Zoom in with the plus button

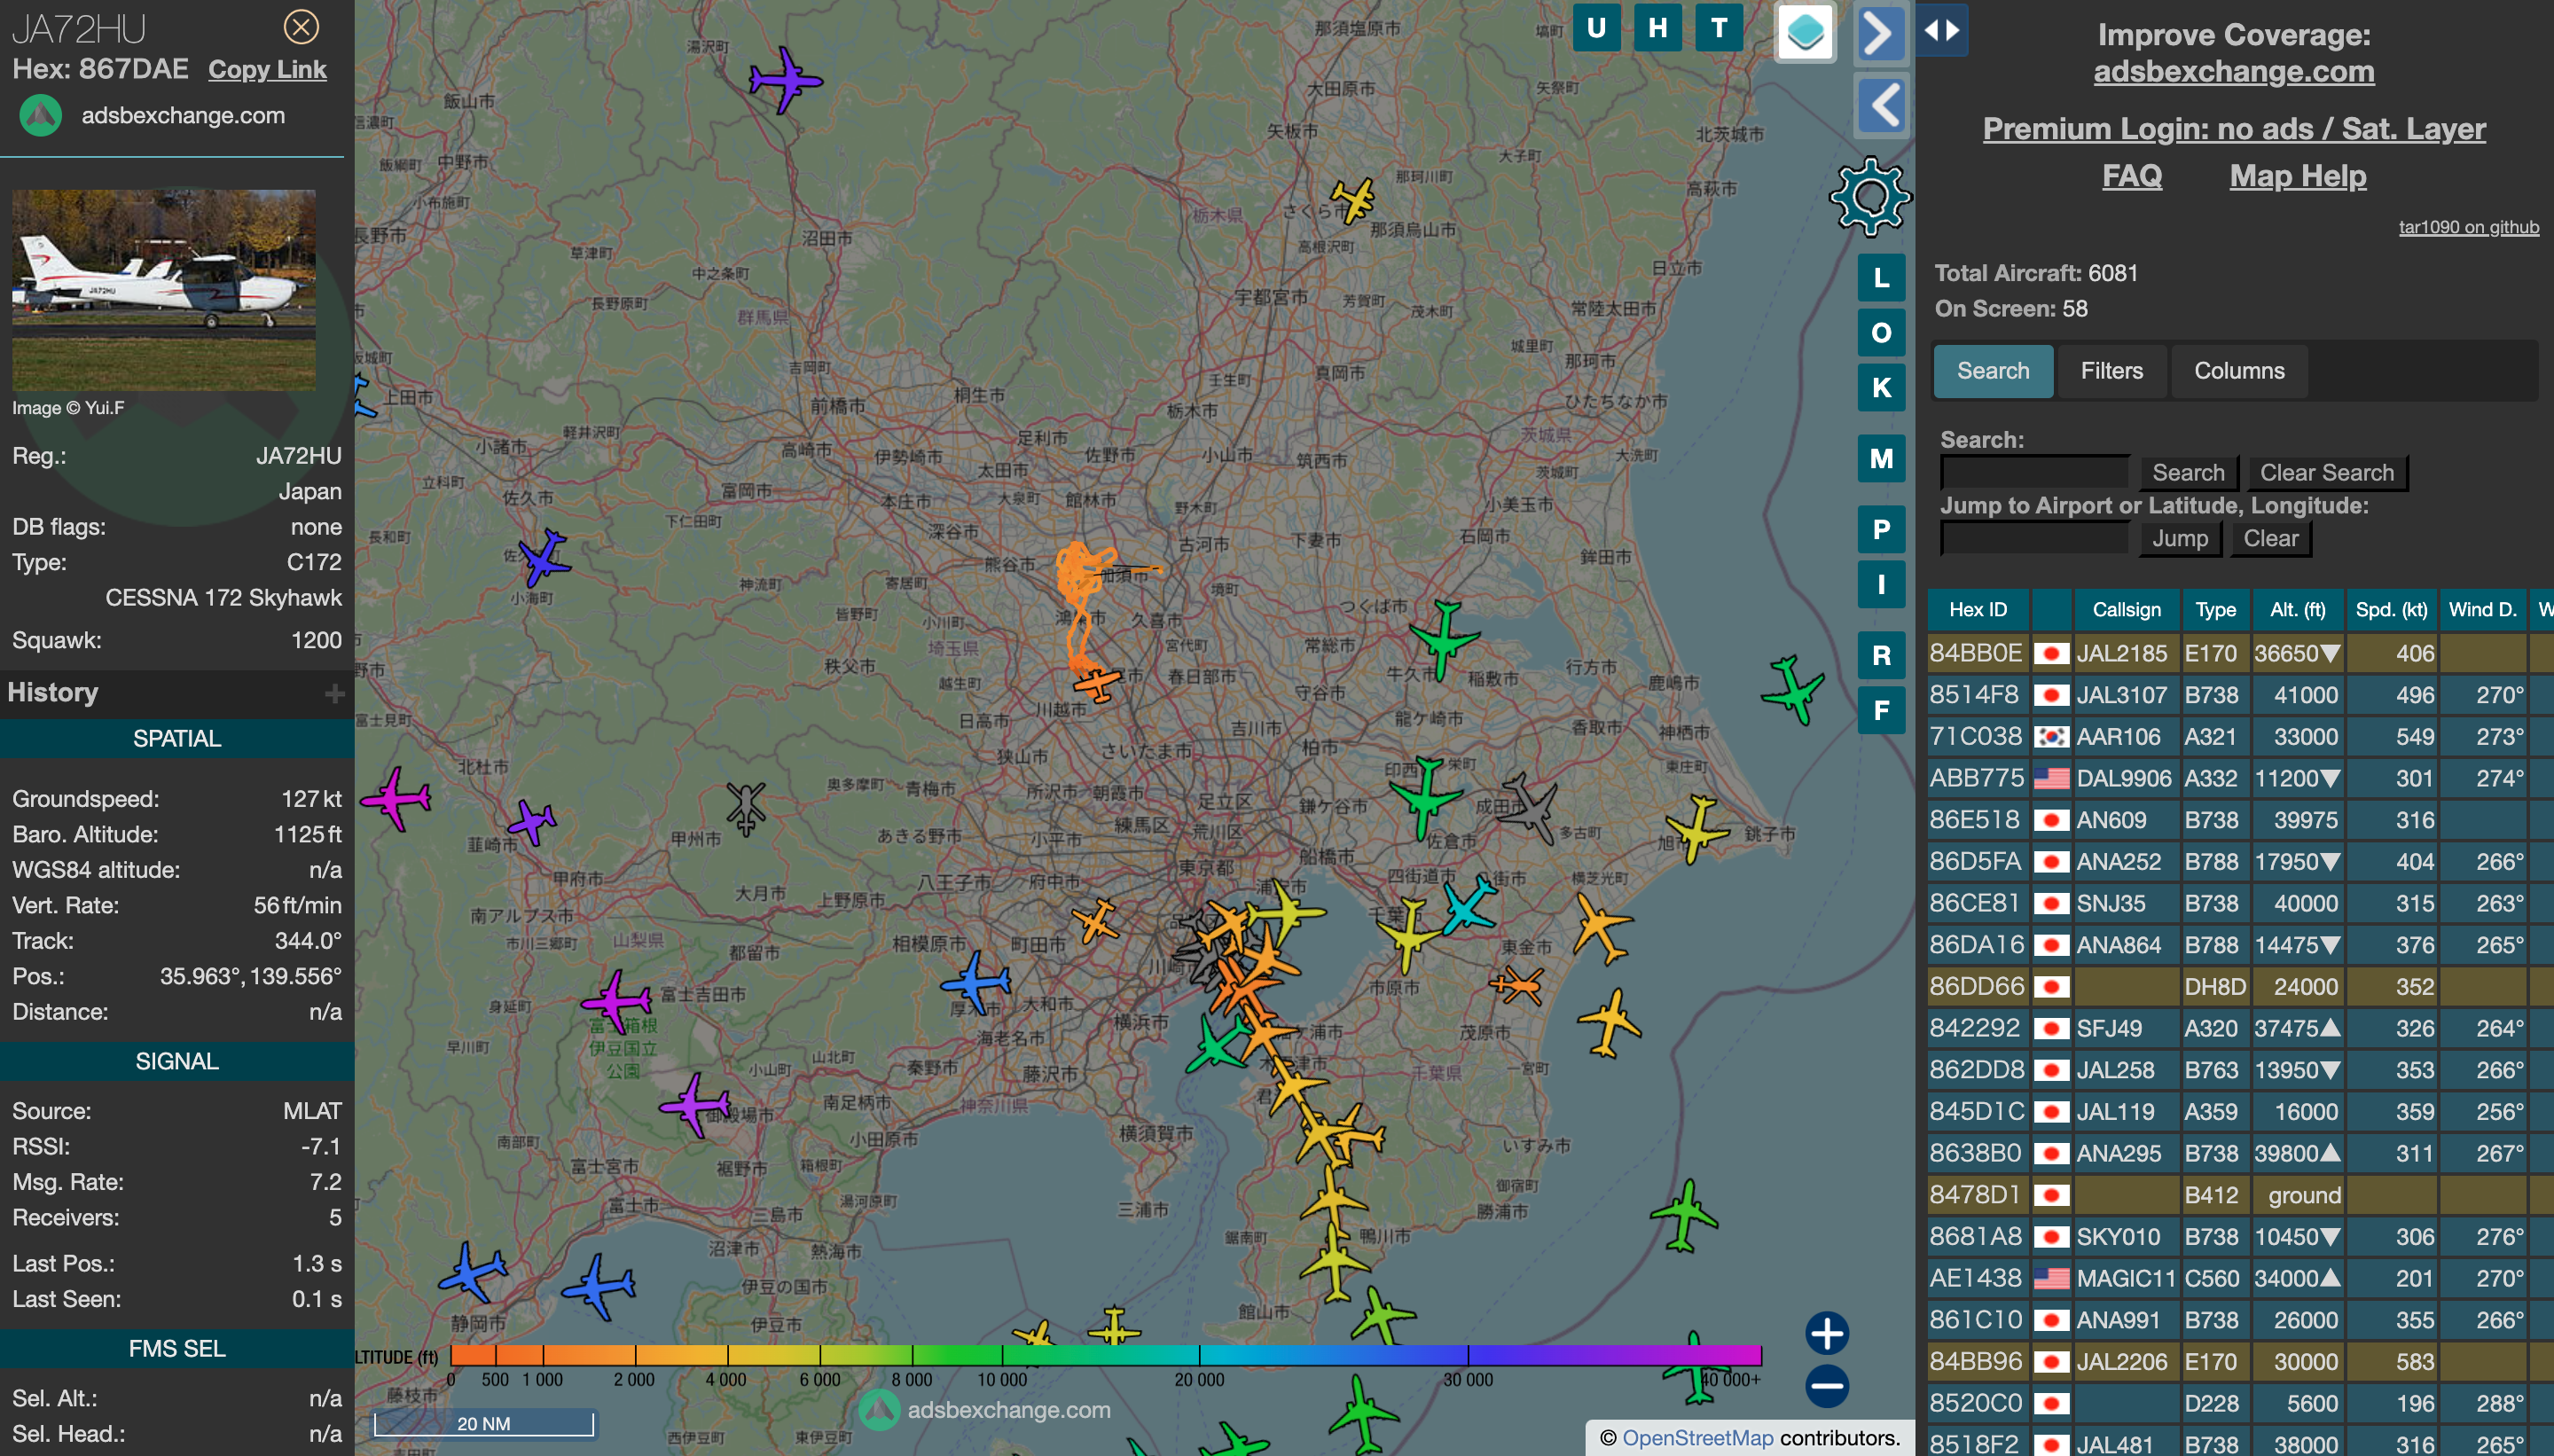click(x=1827, y=1333)
